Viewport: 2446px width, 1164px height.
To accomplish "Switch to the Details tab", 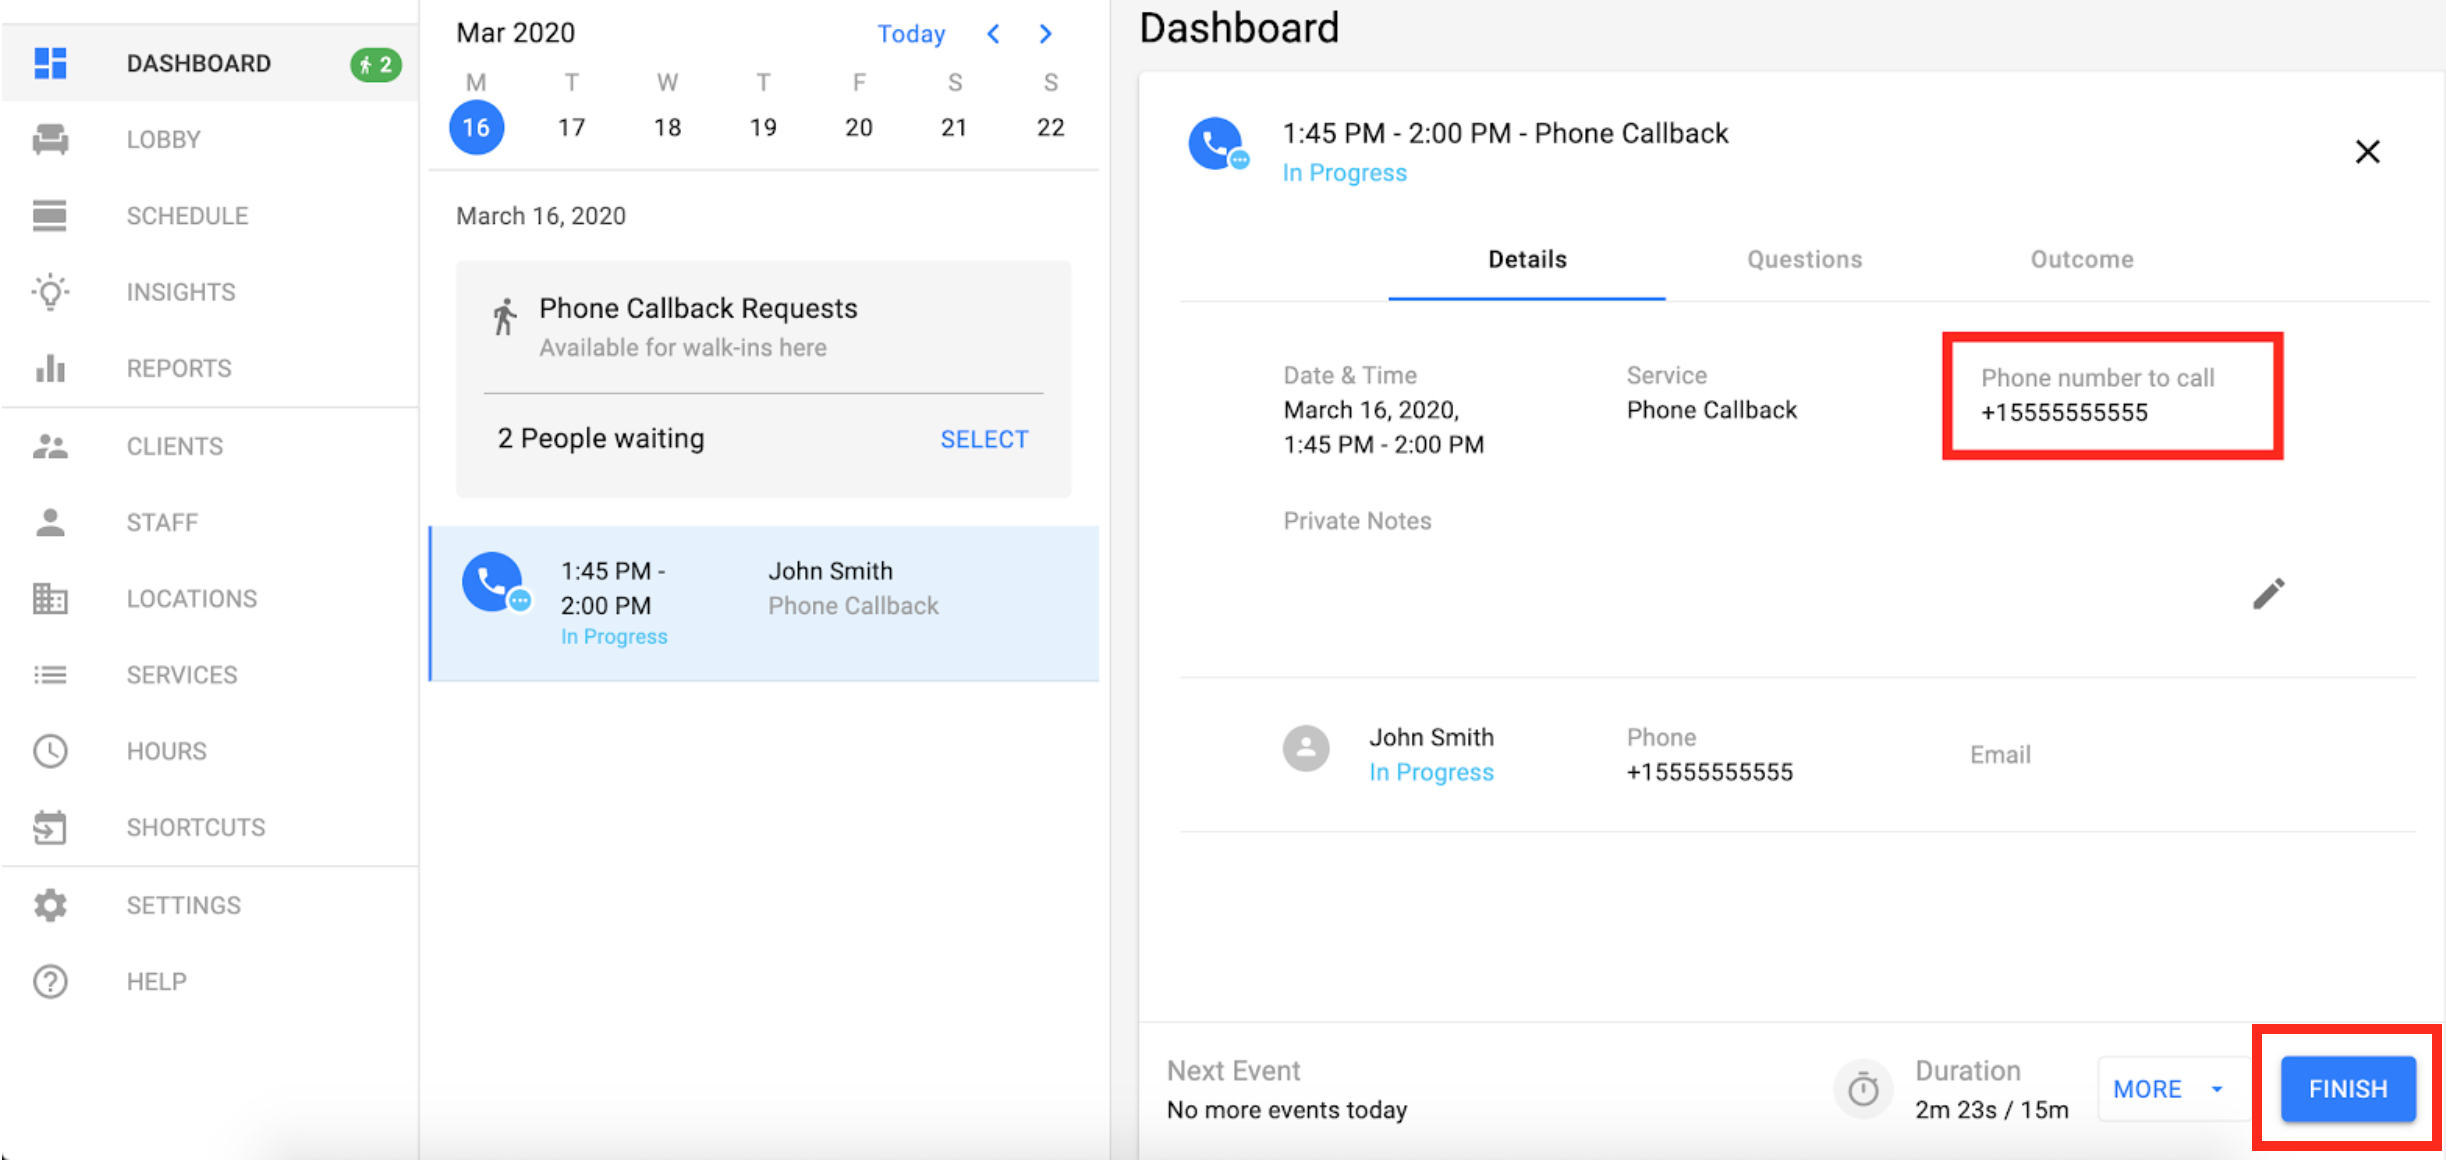I will pos(1527,259).
